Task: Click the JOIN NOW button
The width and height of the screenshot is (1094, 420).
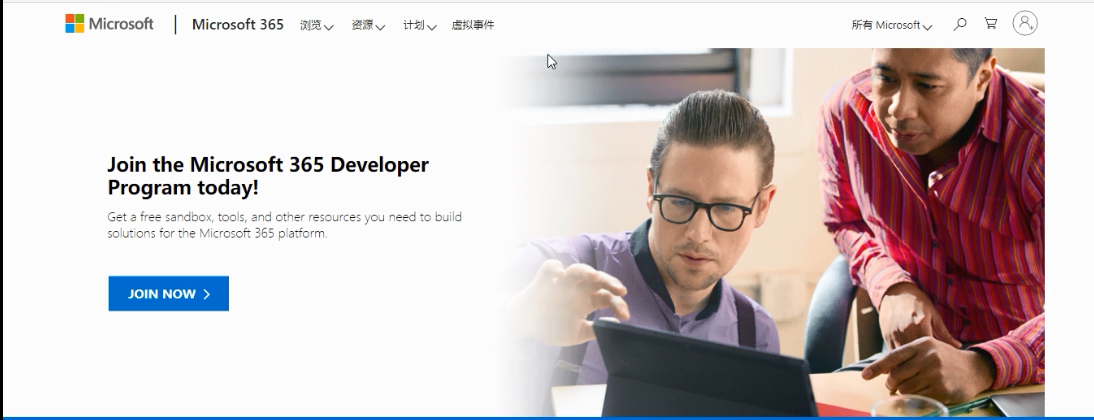Action: [169, 294]
